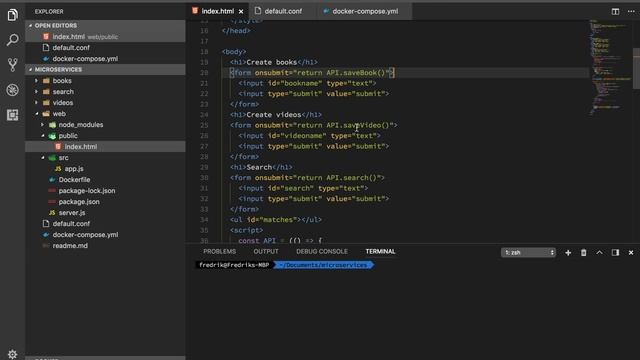Open the Source Control view
The width and height of the screenshot is (640, 360).
point(12,65)
